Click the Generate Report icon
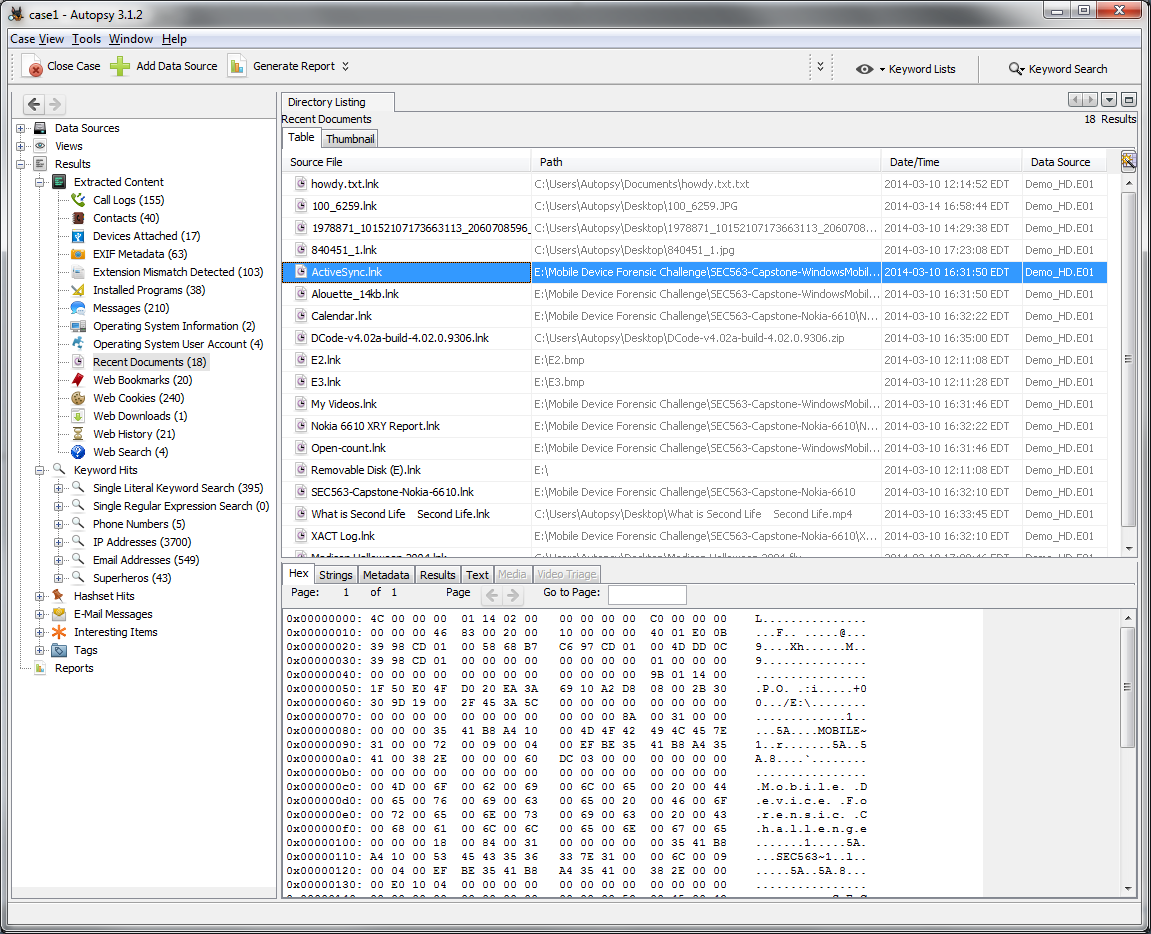The image size is (1151, 934). 237,67
